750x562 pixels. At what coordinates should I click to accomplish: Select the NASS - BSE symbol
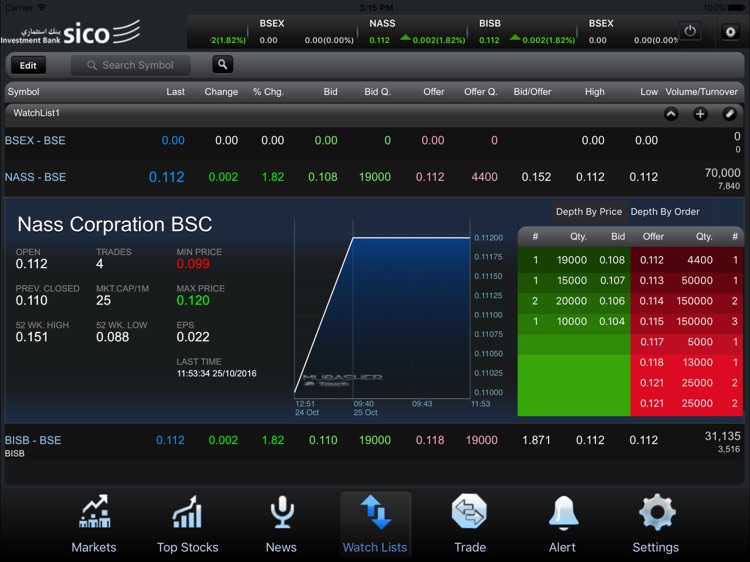pos(35,177)
